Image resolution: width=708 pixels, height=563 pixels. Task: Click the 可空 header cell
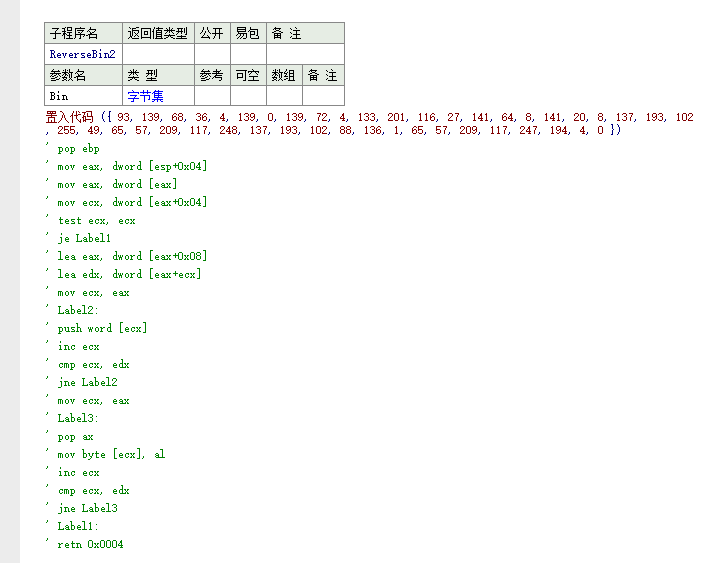pos(248,75)
